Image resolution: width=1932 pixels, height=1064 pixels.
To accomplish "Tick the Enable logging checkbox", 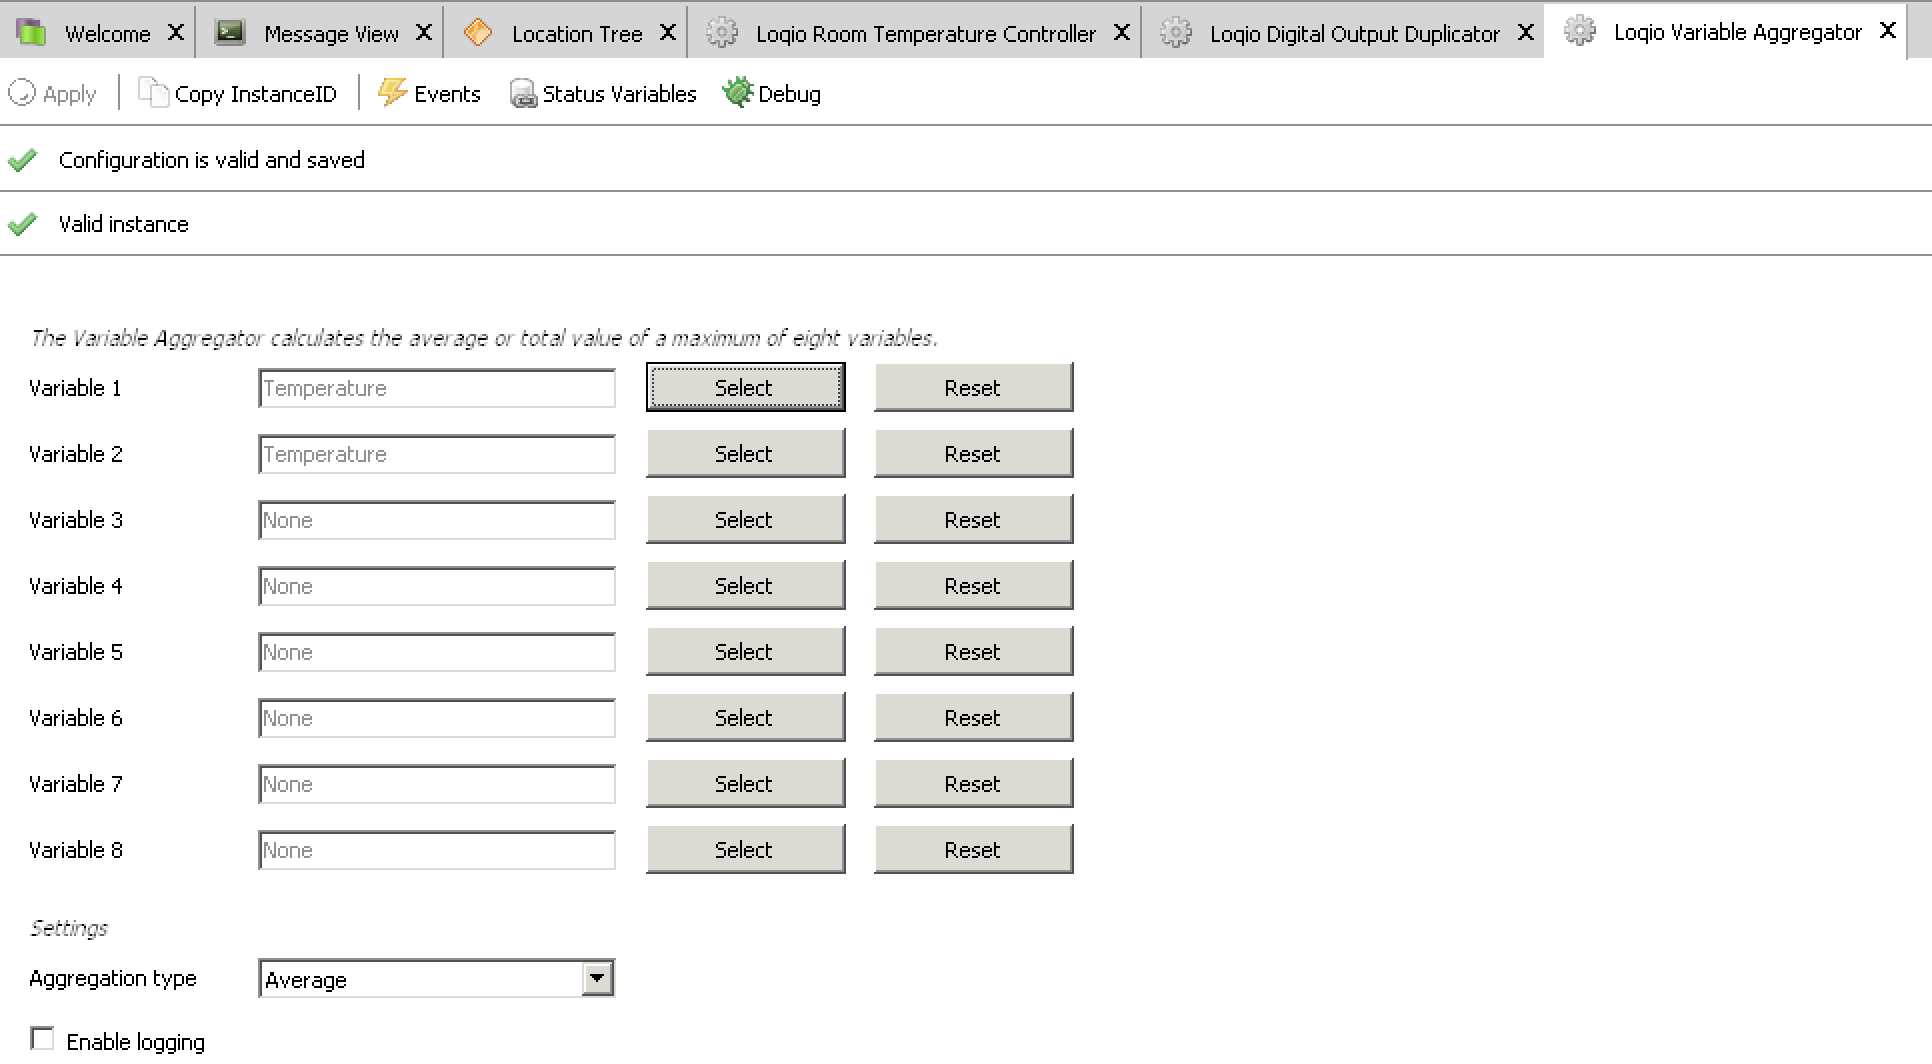I will point(42,1038).
